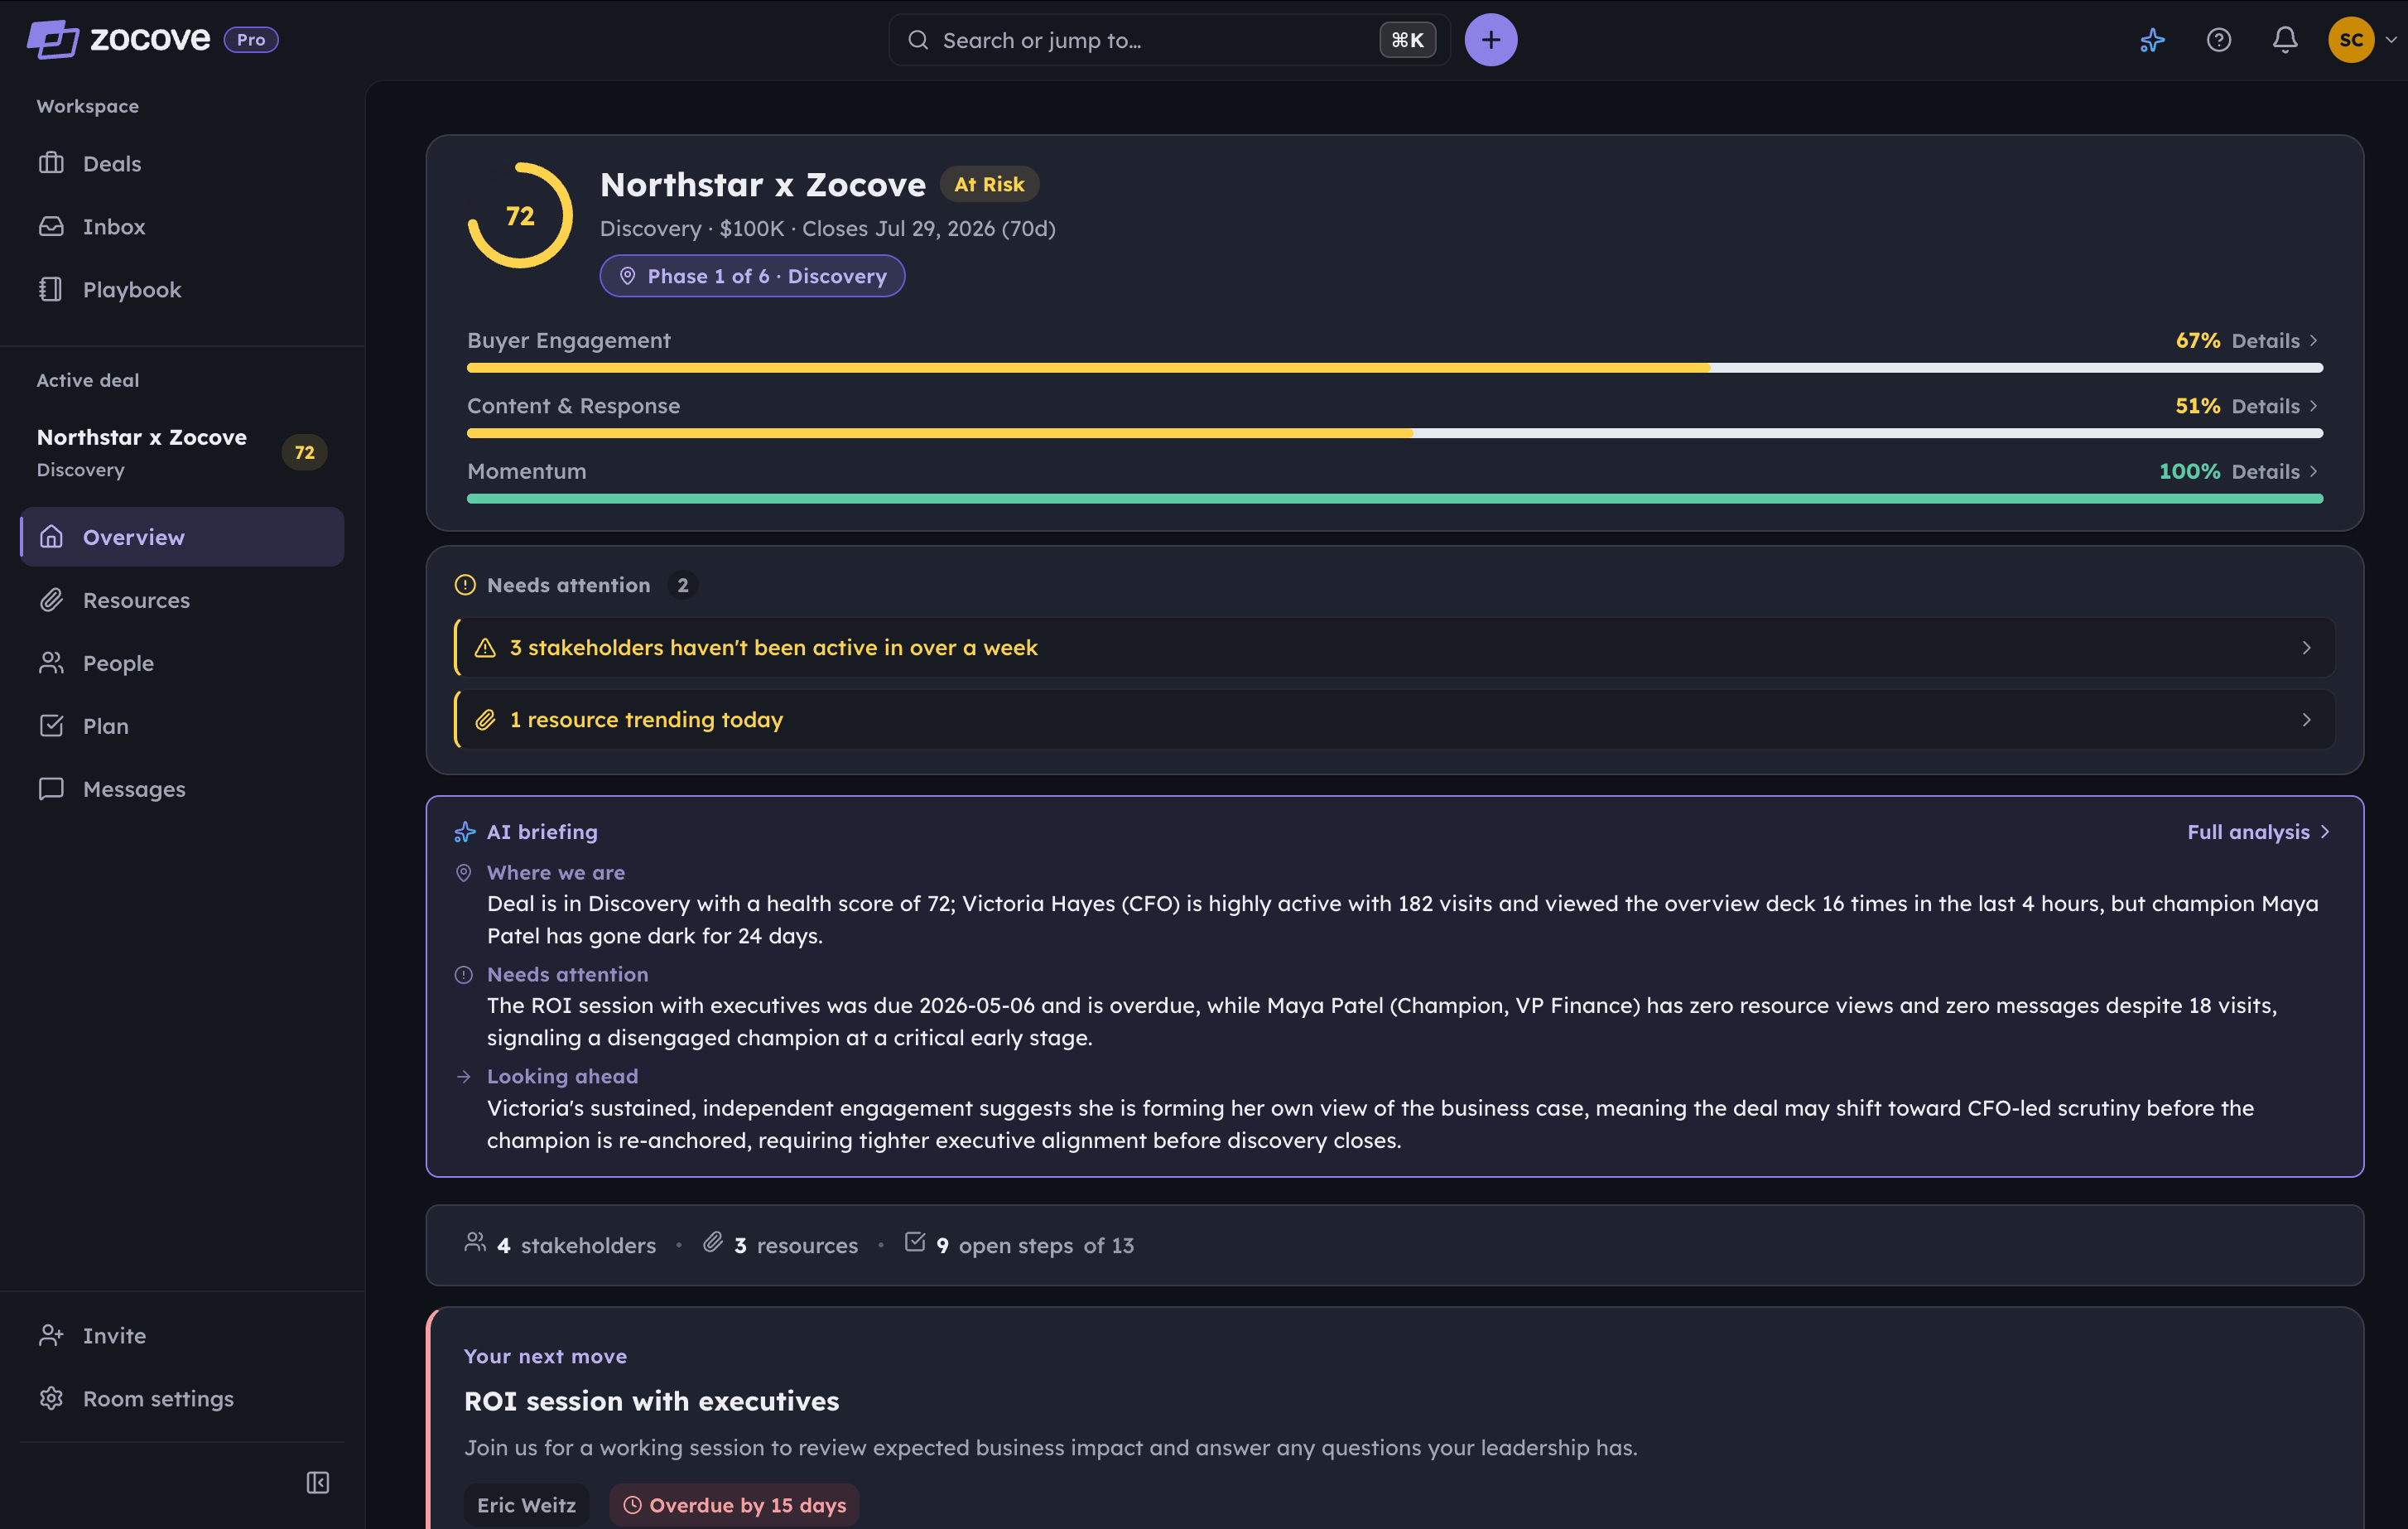Collapse the sidebar with the panel icon
Image resolution: width=2408 pixels, height=1529 pixels.
(x=318, y=1482)
